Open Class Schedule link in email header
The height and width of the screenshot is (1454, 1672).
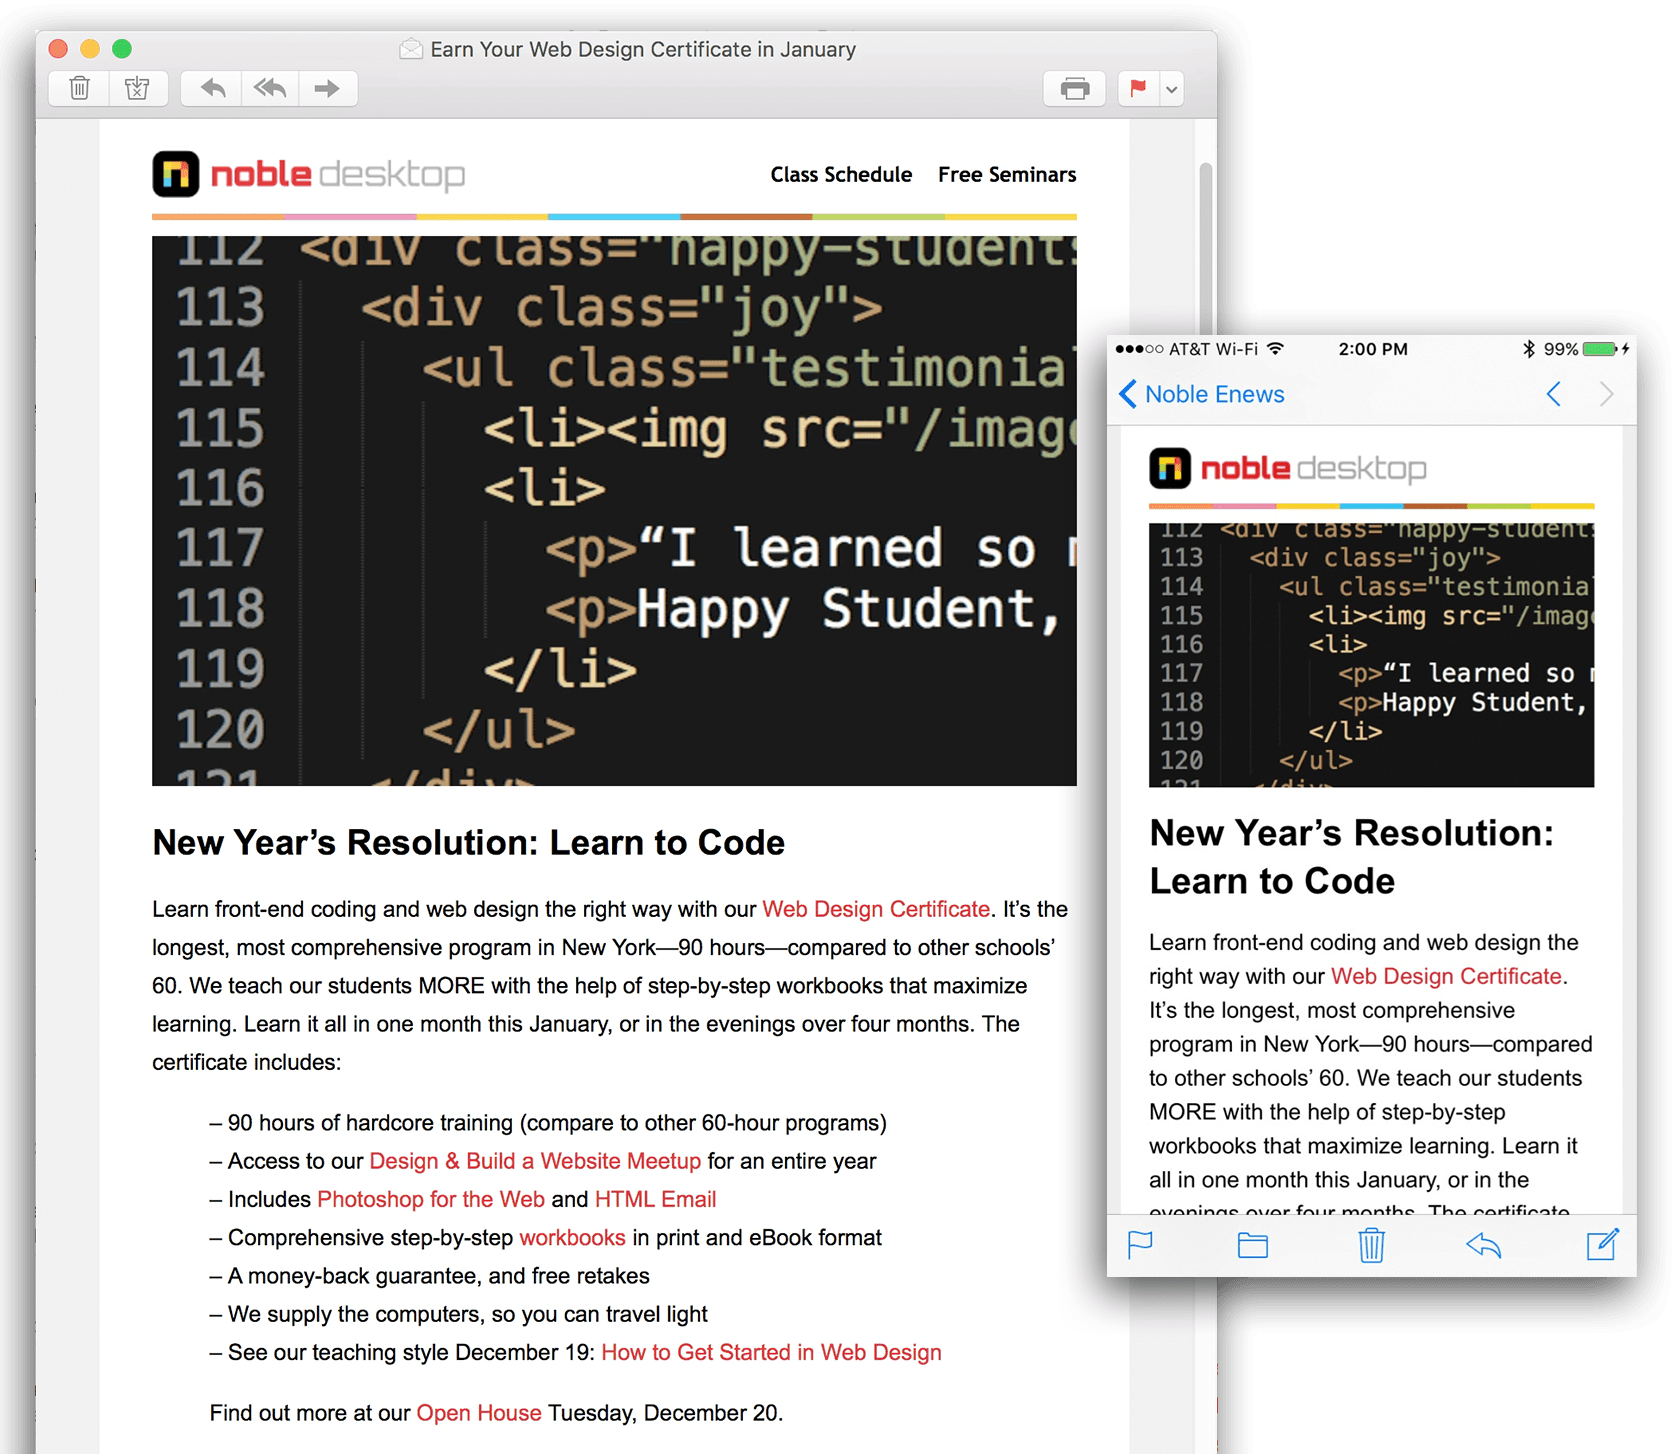[841, 175]
